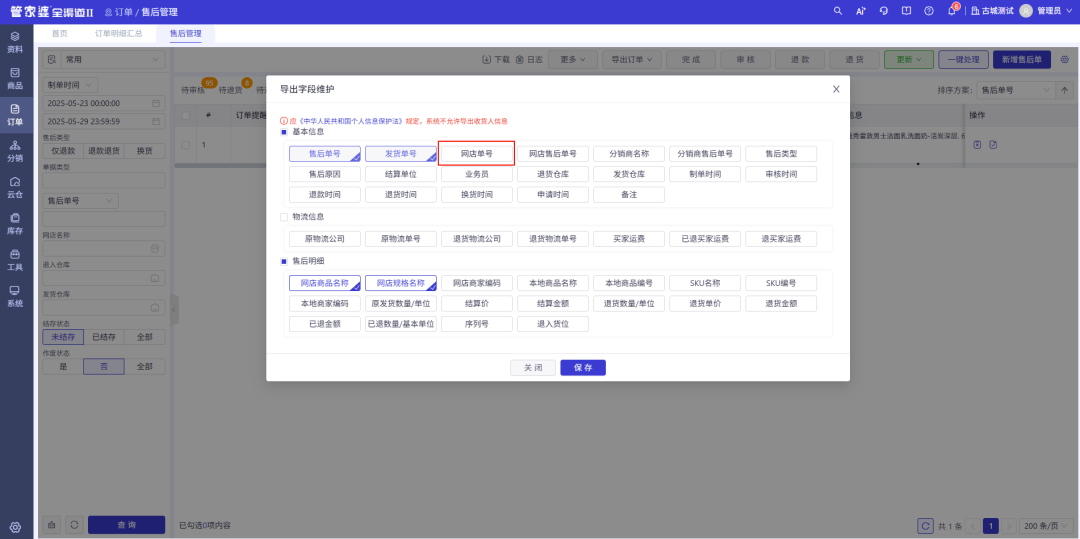1080x539 pixels.
Task: Close the 导出字段维护 dialog with X
Action: coord(836,89)
